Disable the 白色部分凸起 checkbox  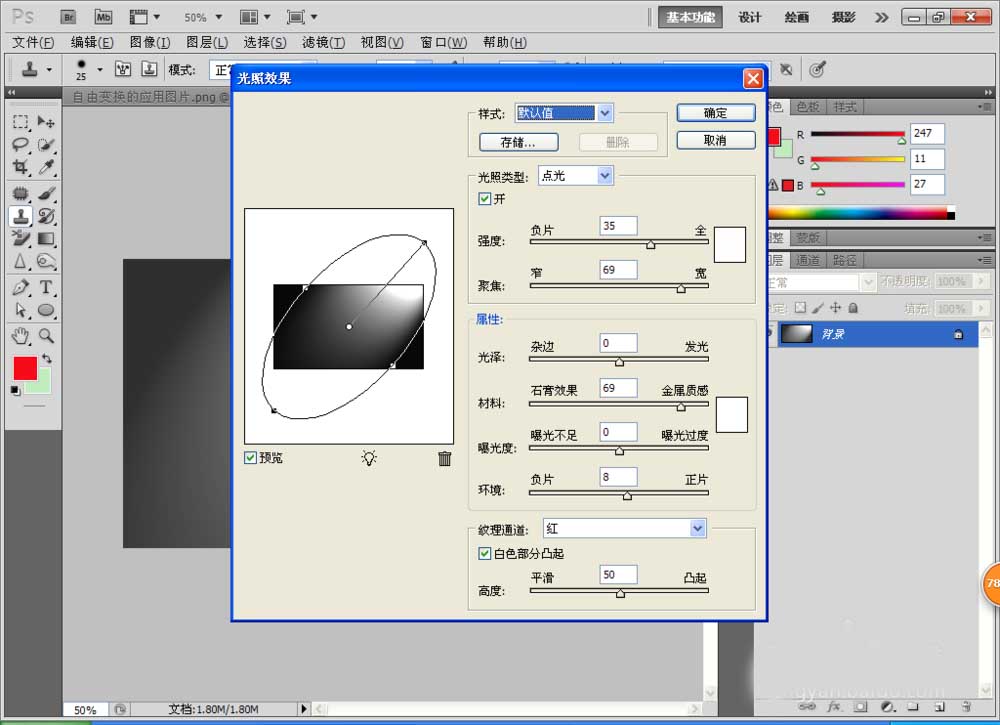point(484,553)
